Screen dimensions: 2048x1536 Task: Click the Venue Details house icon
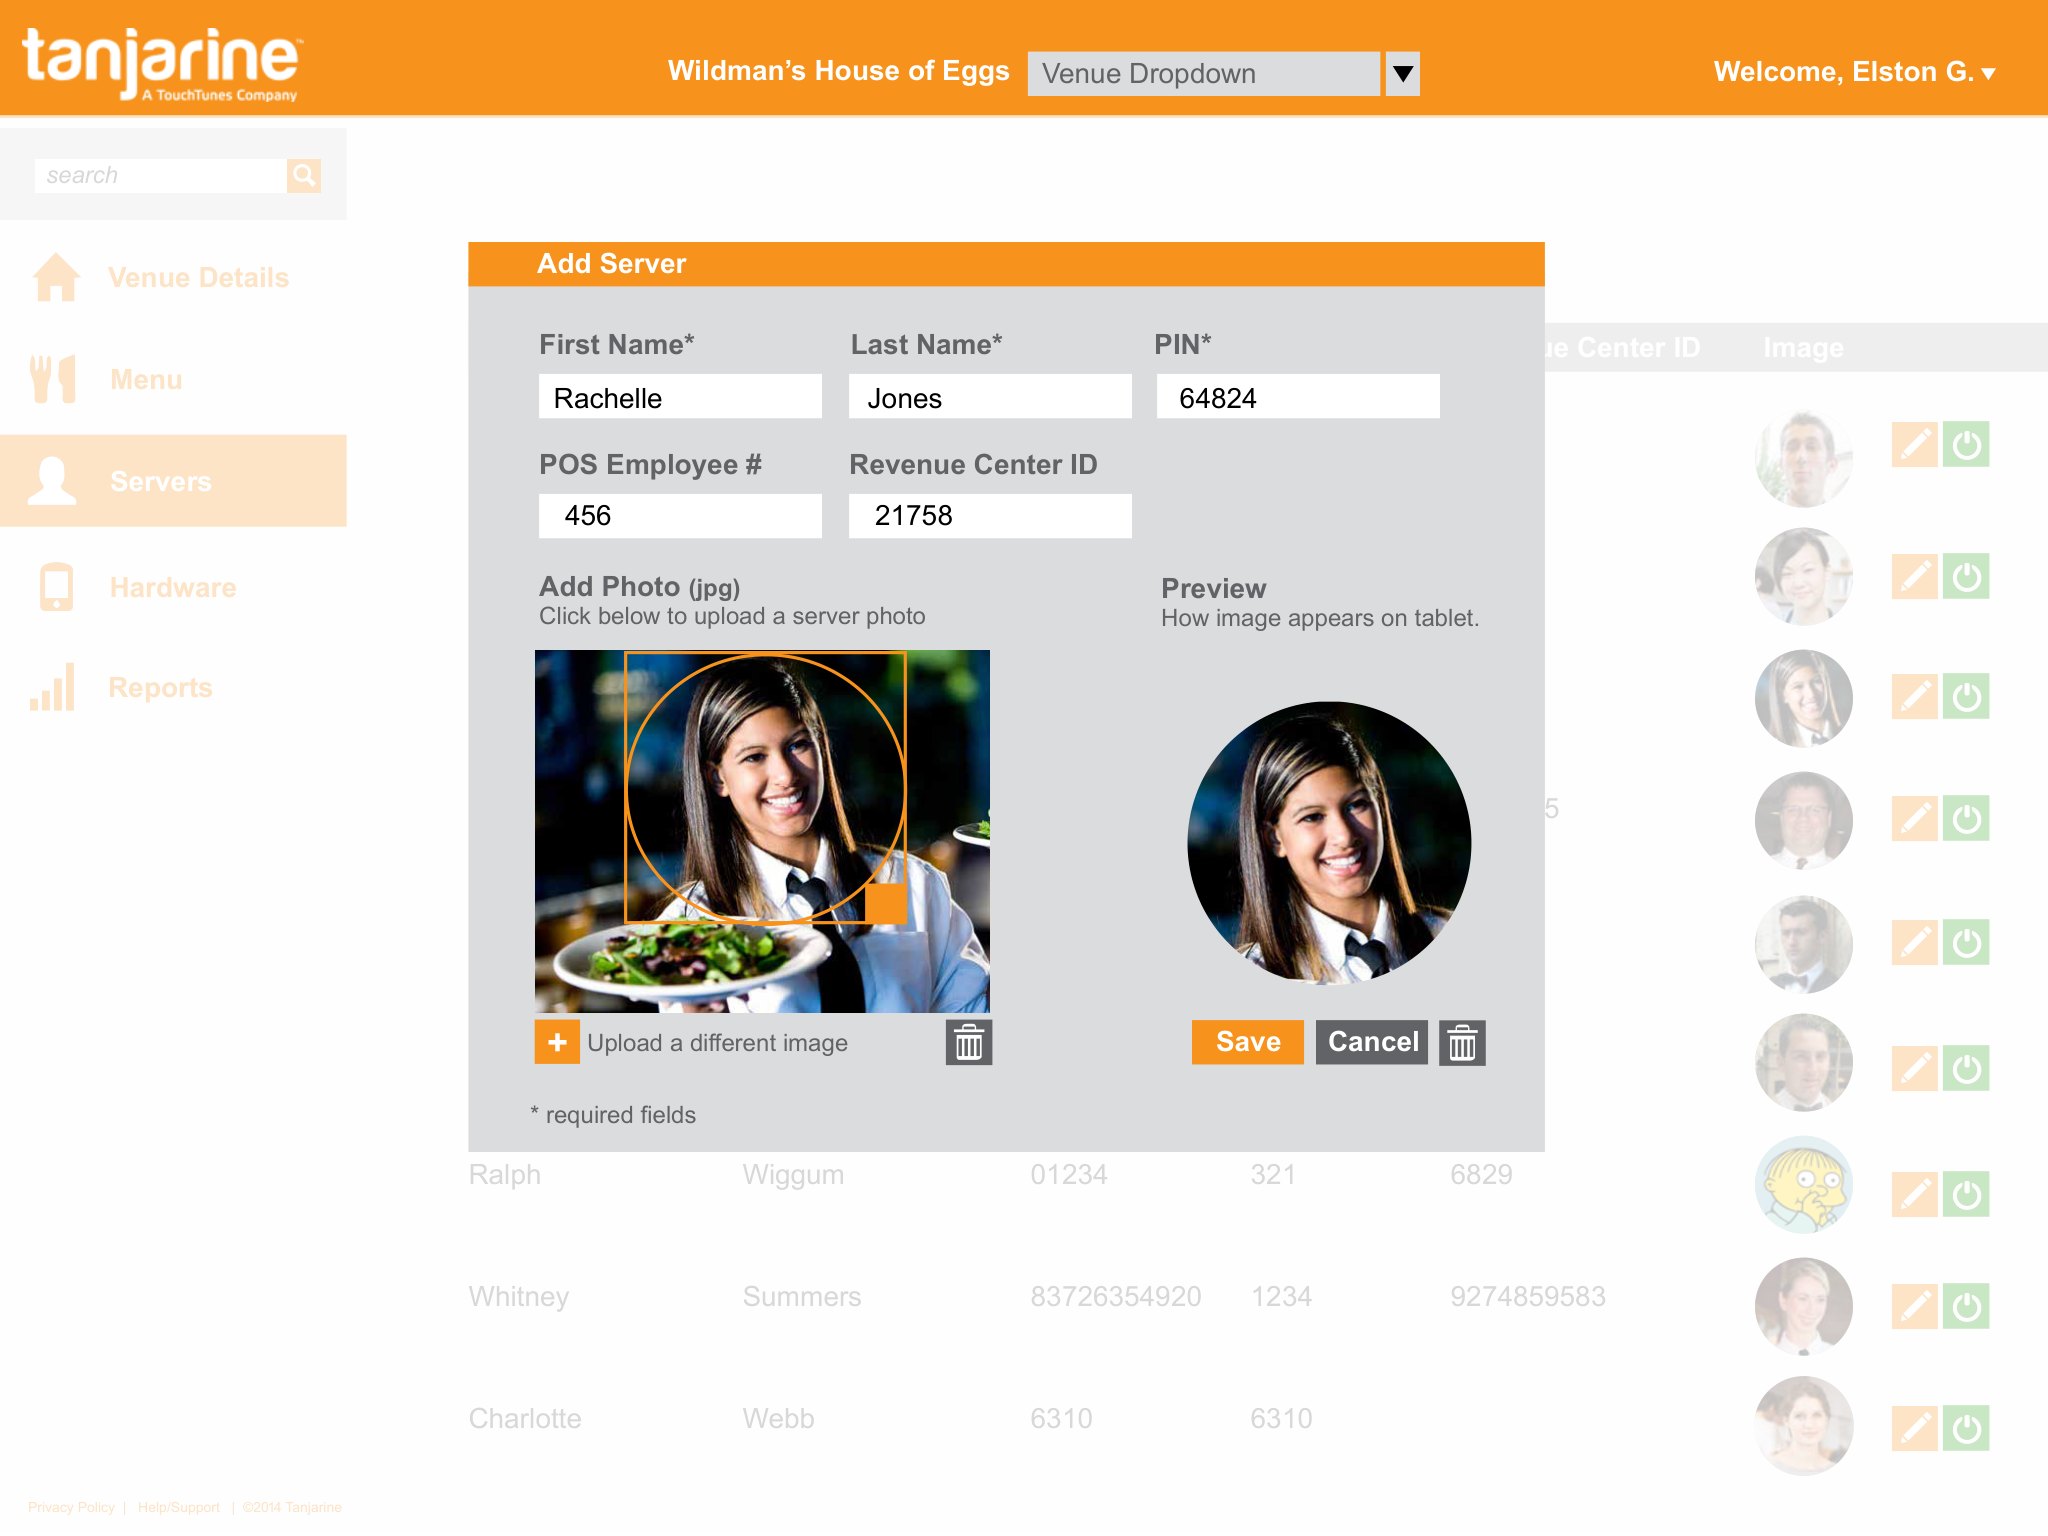[56, 277]
